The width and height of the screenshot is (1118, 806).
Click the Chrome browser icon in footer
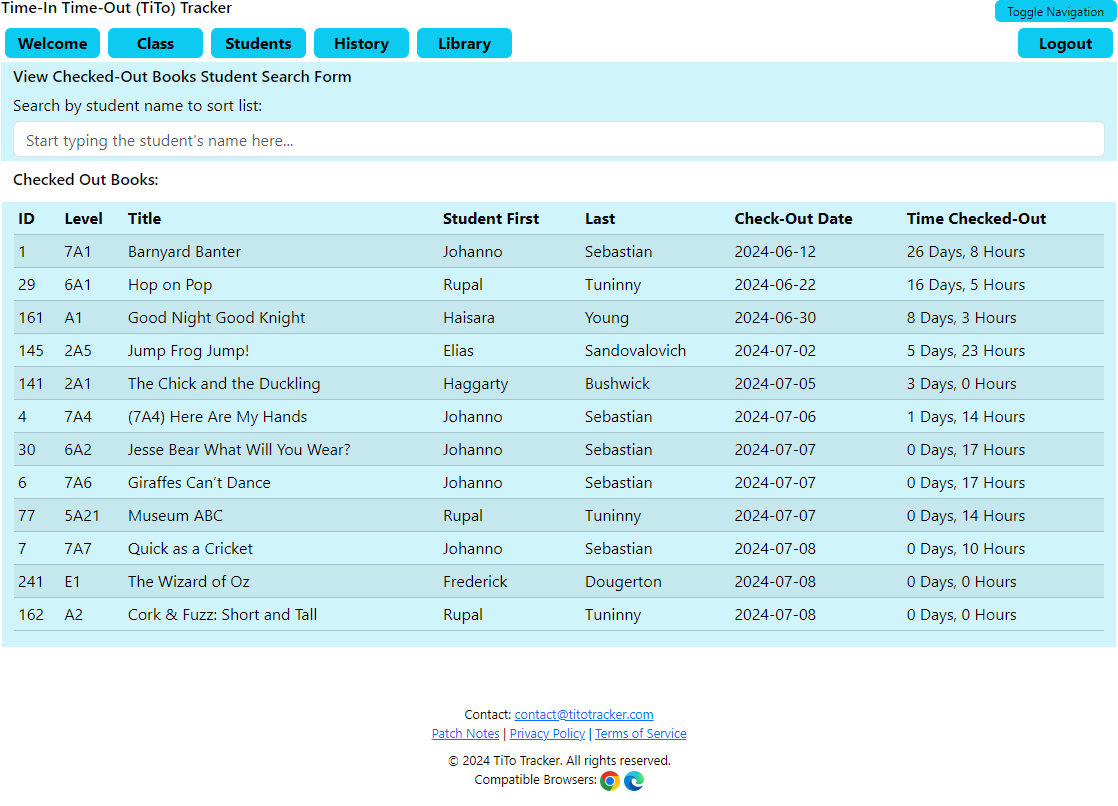click(x=610, y=781)
